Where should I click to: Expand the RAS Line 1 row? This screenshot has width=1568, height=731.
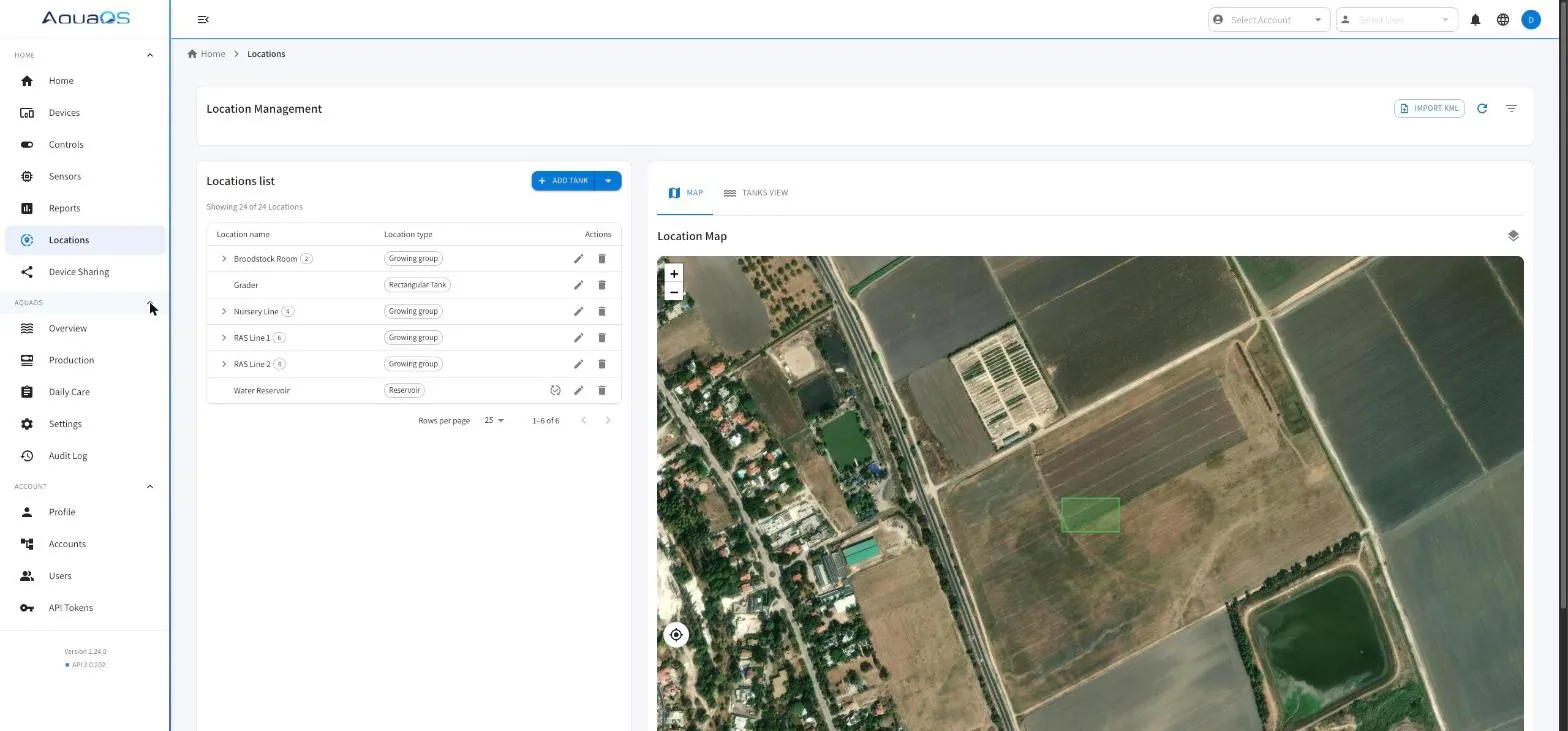(x=224, y=338)
